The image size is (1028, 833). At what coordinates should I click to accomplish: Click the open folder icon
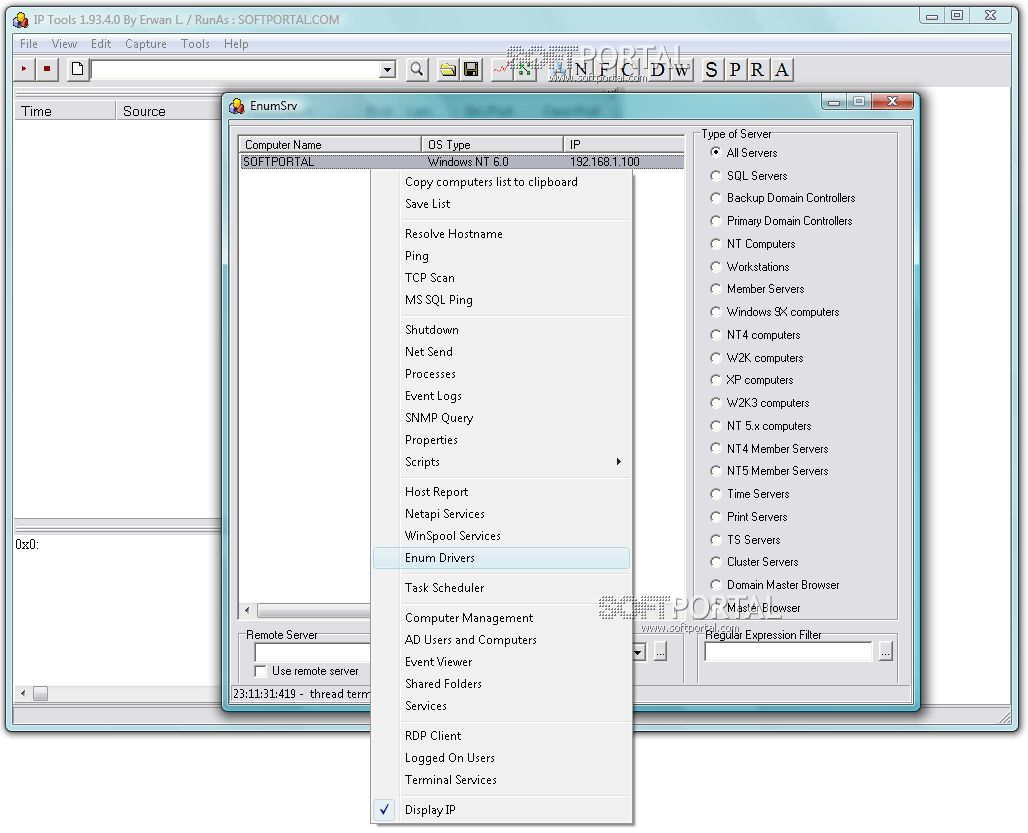[x=448, y=69]
